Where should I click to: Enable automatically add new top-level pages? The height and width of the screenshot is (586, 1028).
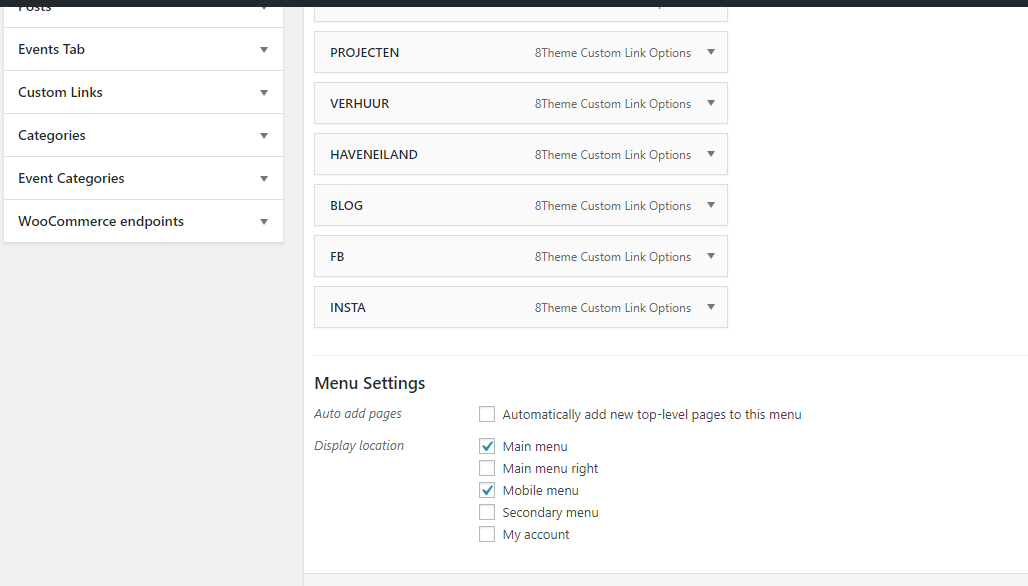pyautogui.click(x=487, y=414)
